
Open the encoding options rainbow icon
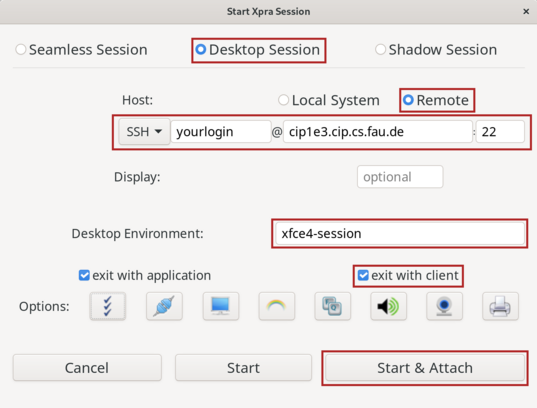(277, 306)
